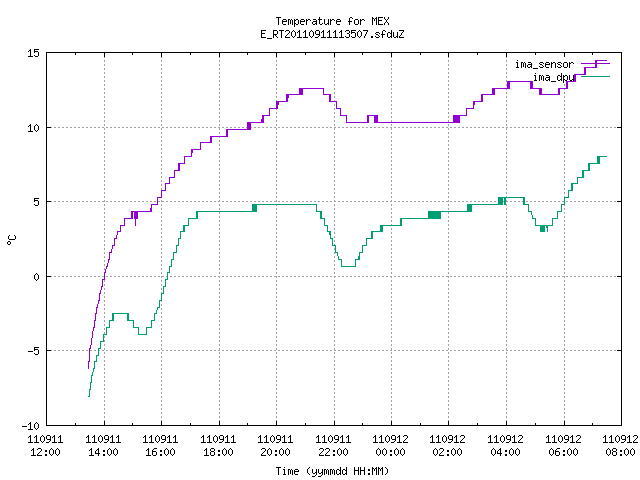The image size is (640, 480).
Task: Click the y-axis label '0'
Action: point(37,277)
